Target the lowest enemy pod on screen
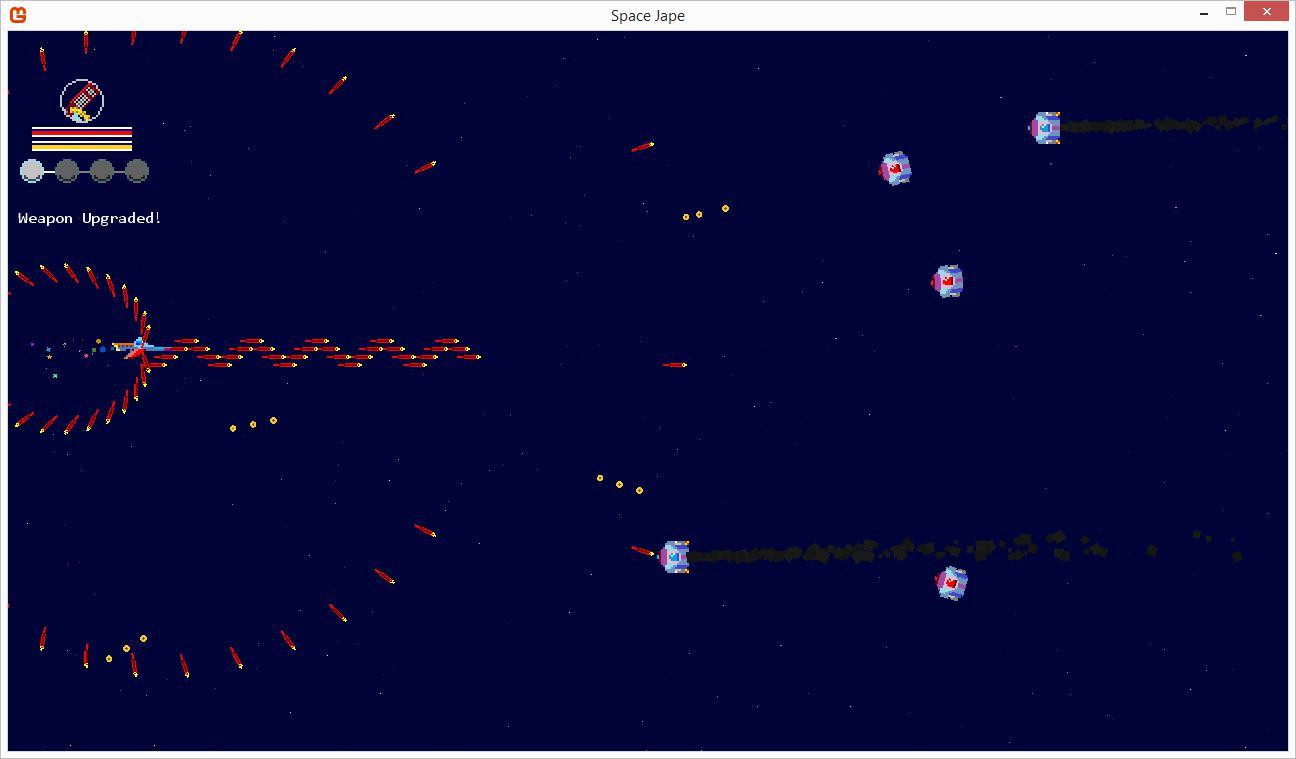The height and width of the screenshot is (759, 1296). click(x=951, y=582)
